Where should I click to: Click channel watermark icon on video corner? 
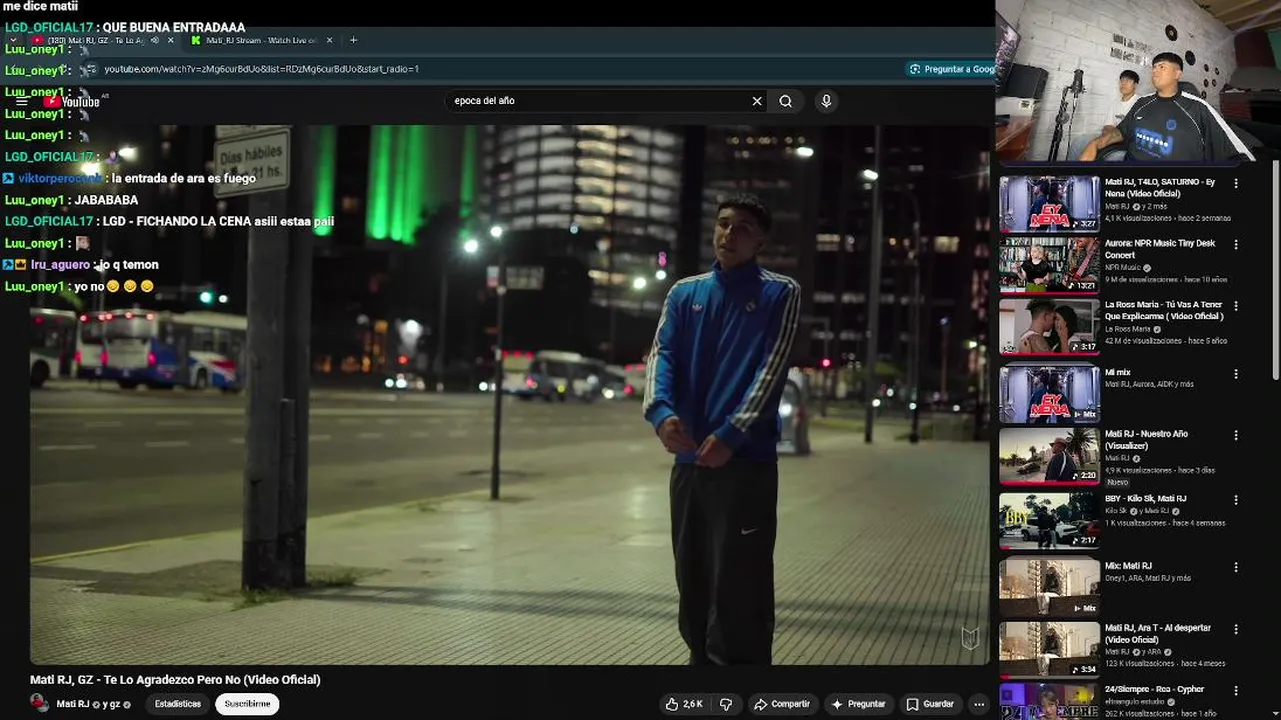[x=970, y=638]
